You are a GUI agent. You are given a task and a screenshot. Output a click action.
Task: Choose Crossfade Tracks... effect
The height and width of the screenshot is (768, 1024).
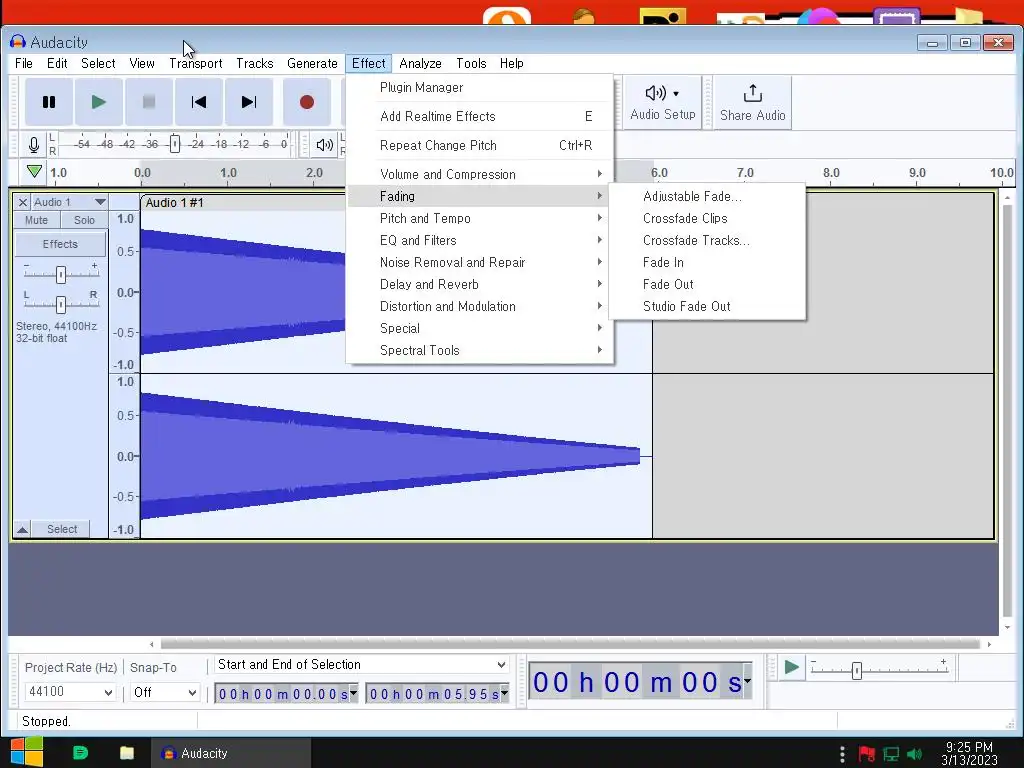[707, 240]
